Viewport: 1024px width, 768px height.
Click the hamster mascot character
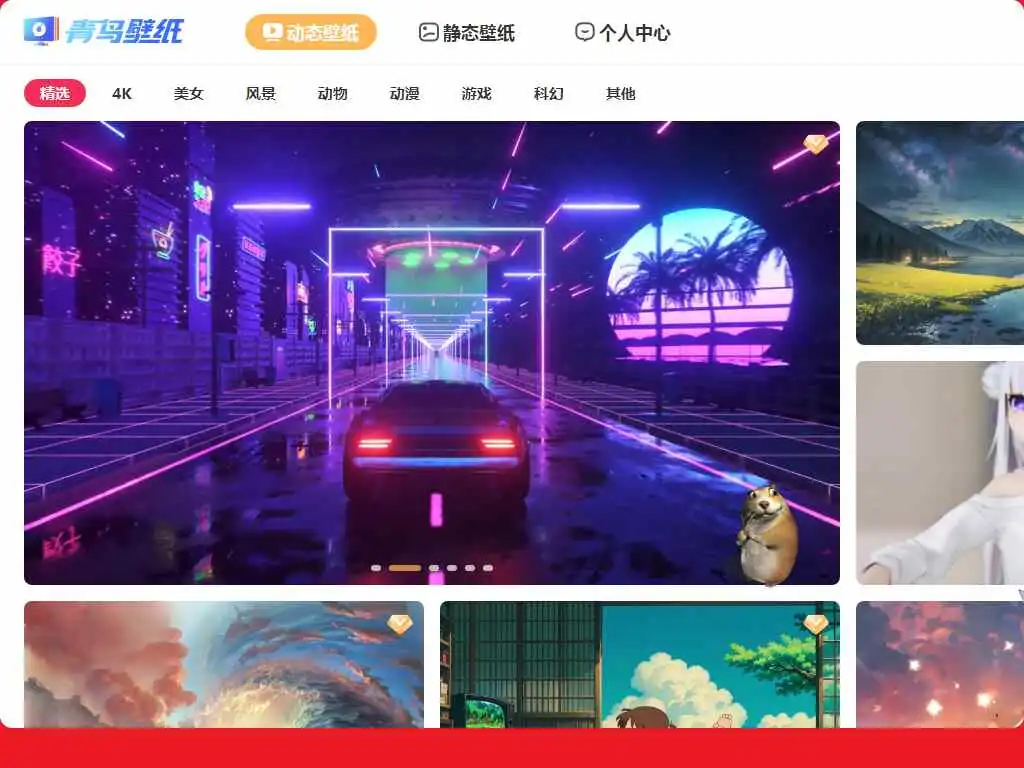pos(768,535)
